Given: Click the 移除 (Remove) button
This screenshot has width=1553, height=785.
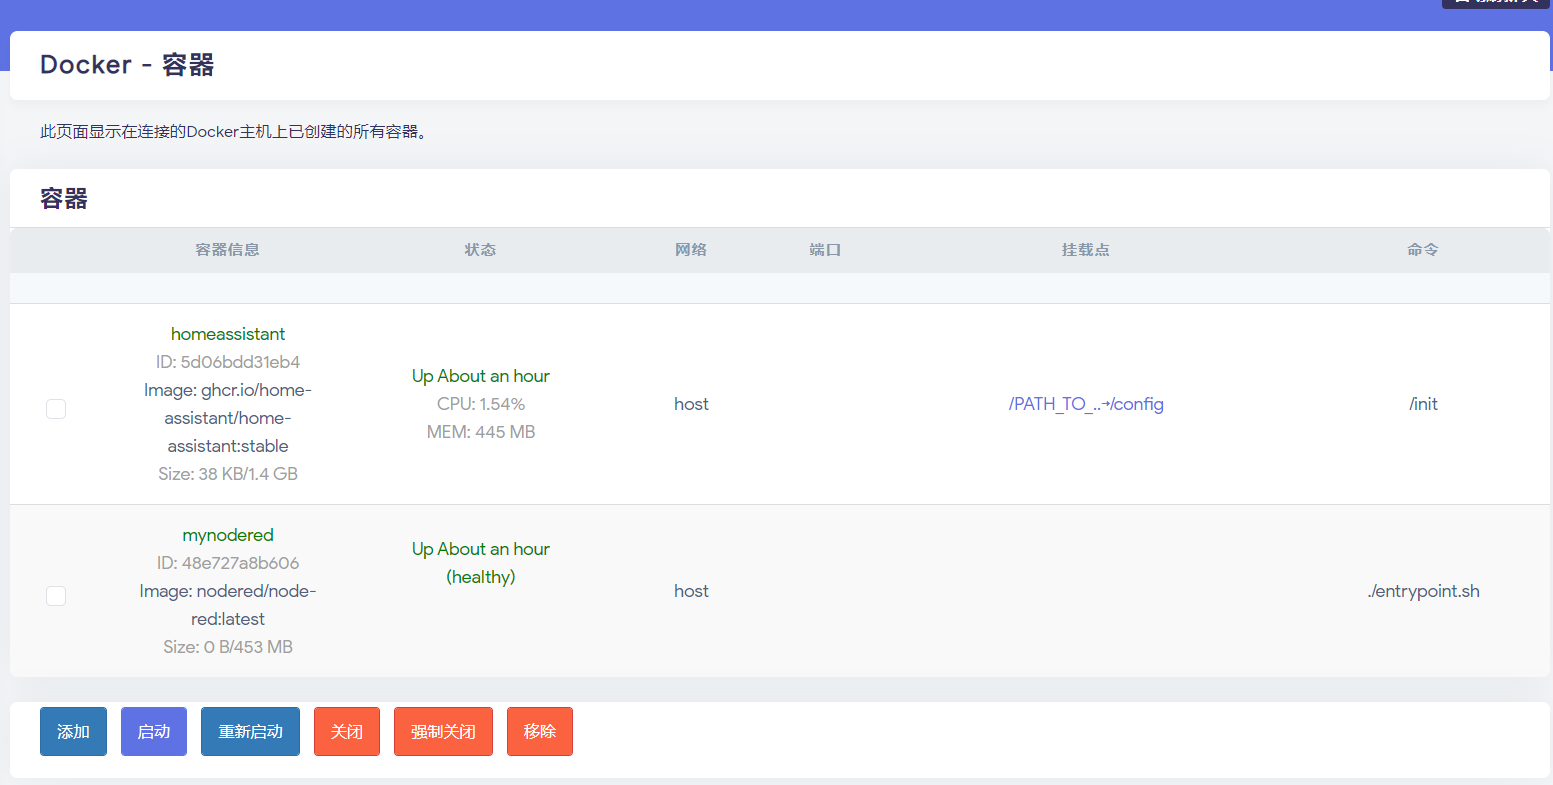Looking at the screenshot, I should pyautogui.click(x=539, y=731).
